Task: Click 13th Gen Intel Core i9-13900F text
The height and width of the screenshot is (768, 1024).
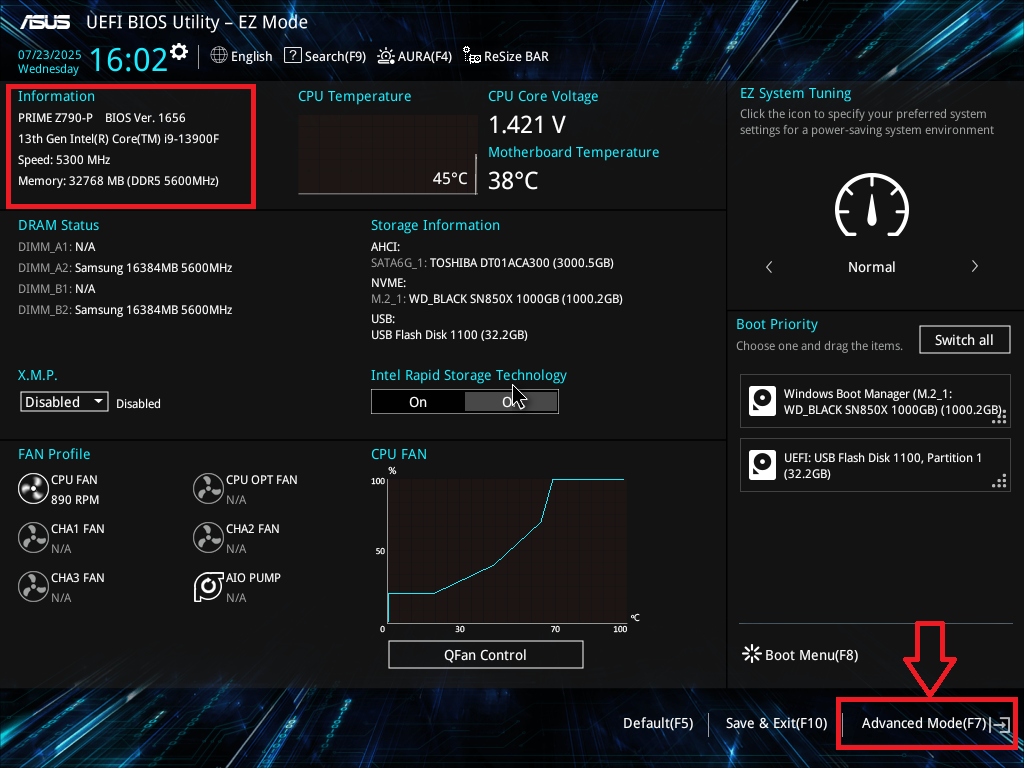Action: pyautogui.click(x=118, y=138)
